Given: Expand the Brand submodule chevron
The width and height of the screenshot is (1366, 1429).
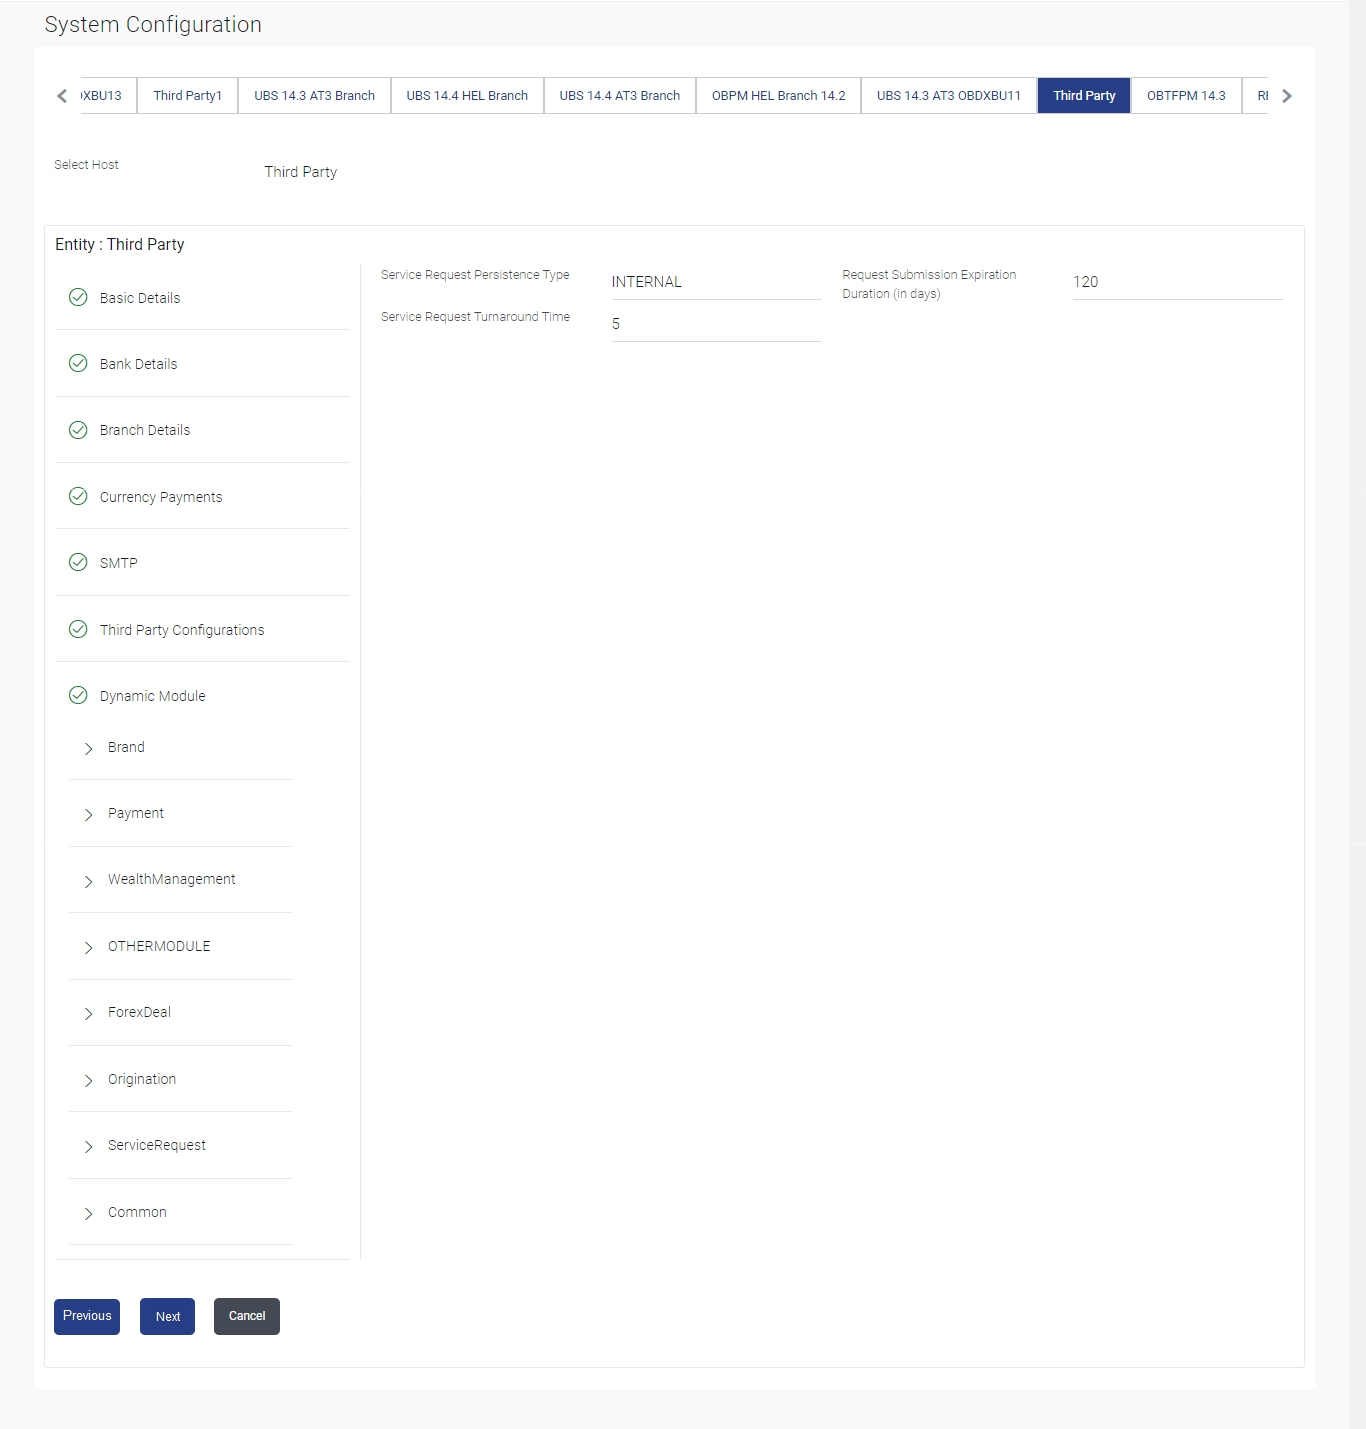Looking at the screenshot, I should (x=89, y=748).
